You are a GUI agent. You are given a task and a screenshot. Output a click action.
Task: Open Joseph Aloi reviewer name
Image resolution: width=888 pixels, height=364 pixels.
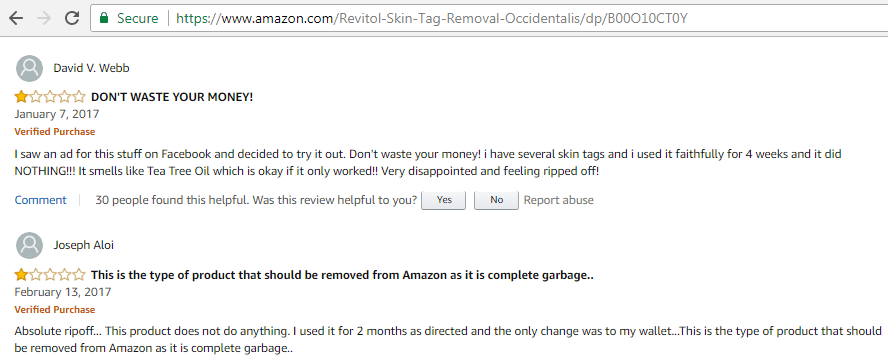[x=84, y=245]
